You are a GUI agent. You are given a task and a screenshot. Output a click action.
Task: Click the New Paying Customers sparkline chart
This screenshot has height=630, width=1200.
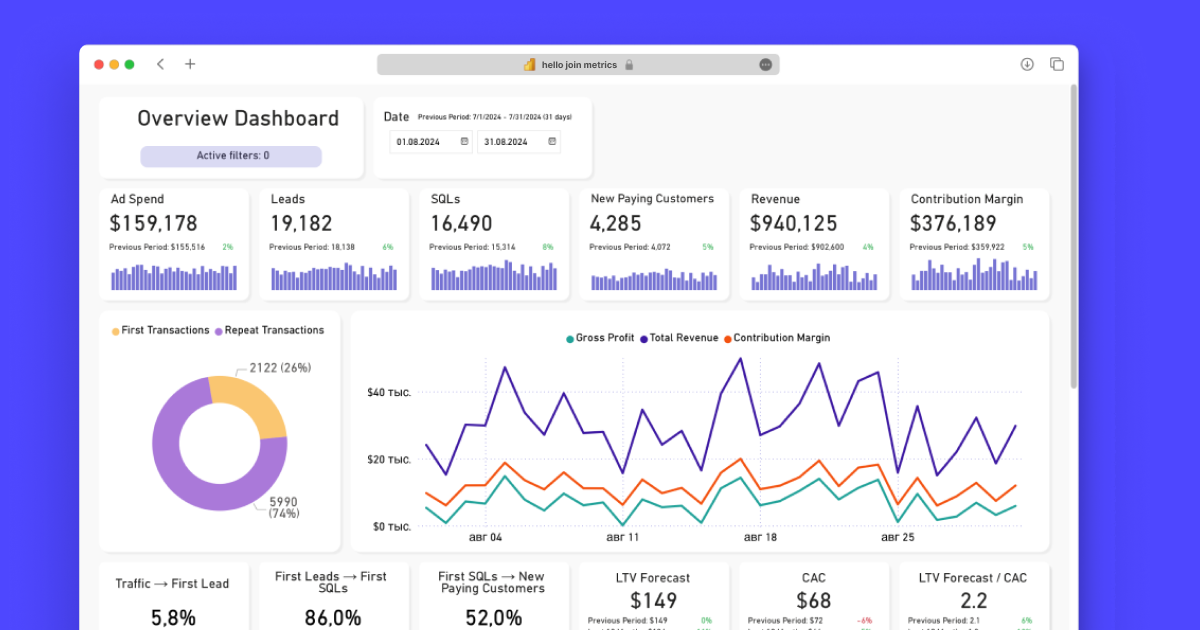tap(654, 279)
